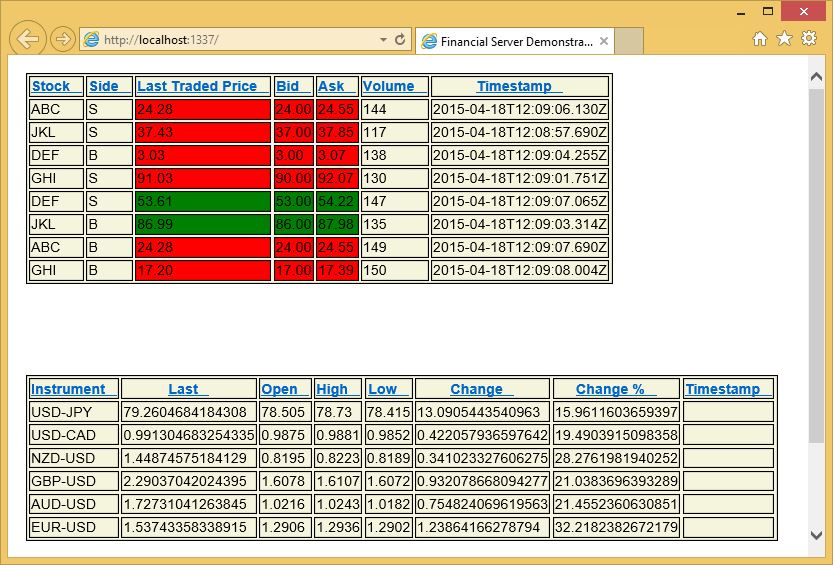Select the green 53.61 price cell
The image size is (833, 565).
tap(203, 201)
